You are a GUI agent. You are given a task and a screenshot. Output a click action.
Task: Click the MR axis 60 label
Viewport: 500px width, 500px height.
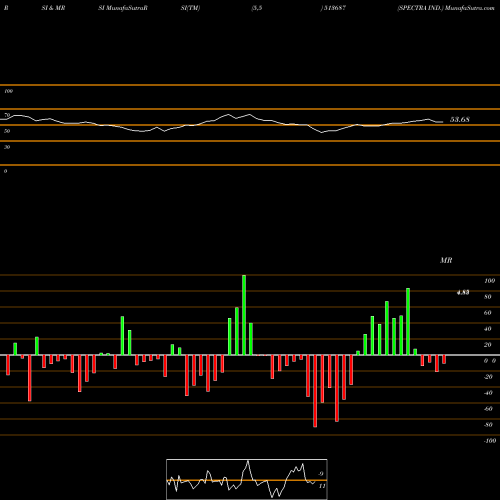[488, 313]
